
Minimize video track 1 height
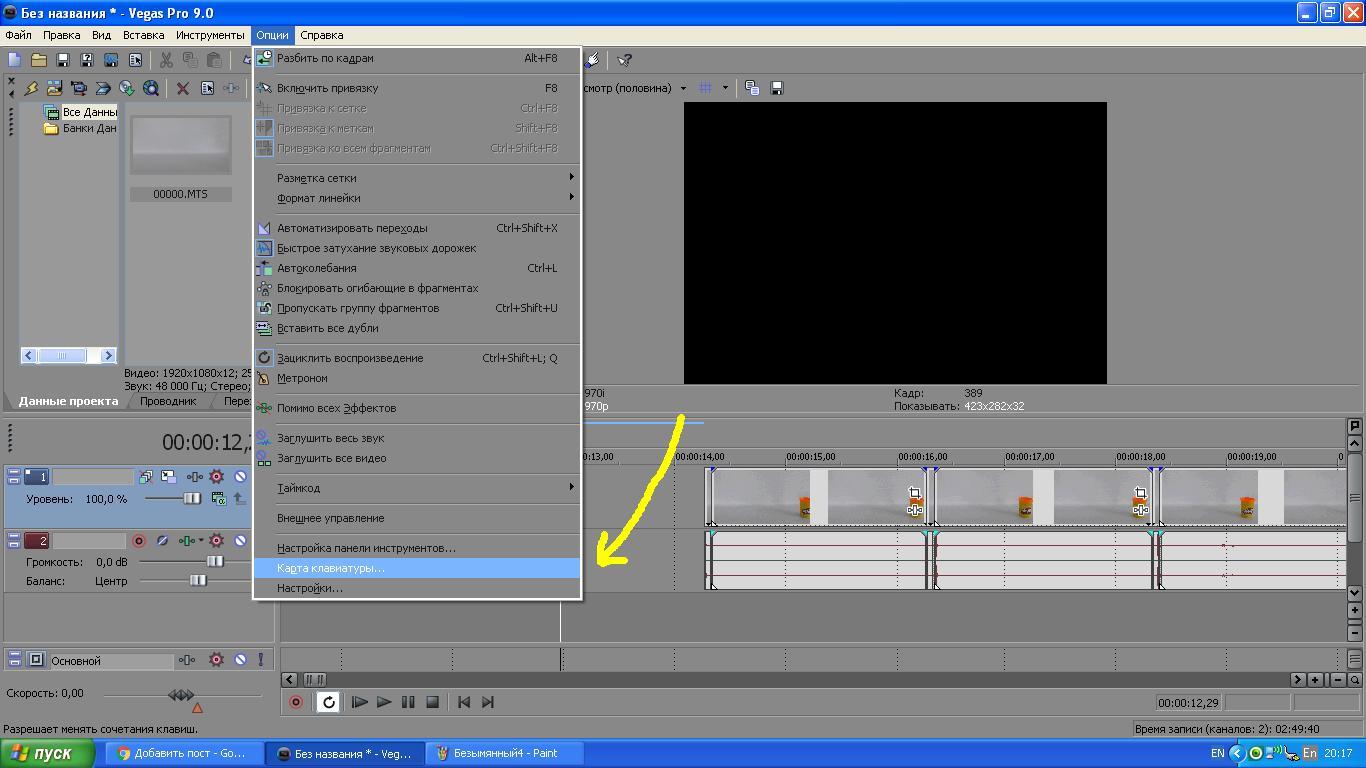tap(14, 473)
